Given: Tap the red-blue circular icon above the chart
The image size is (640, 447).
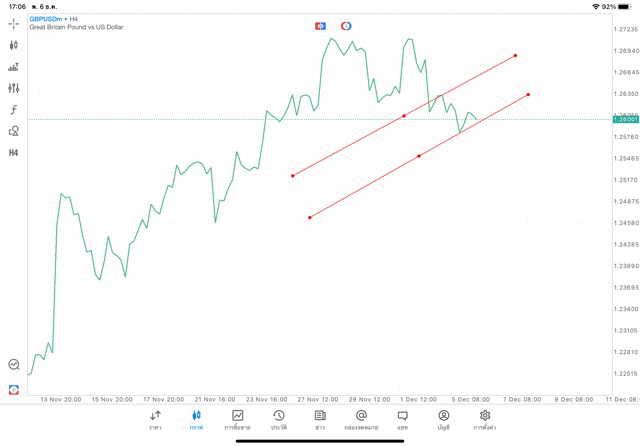Looking at the screenshot, I should (346, 26).
